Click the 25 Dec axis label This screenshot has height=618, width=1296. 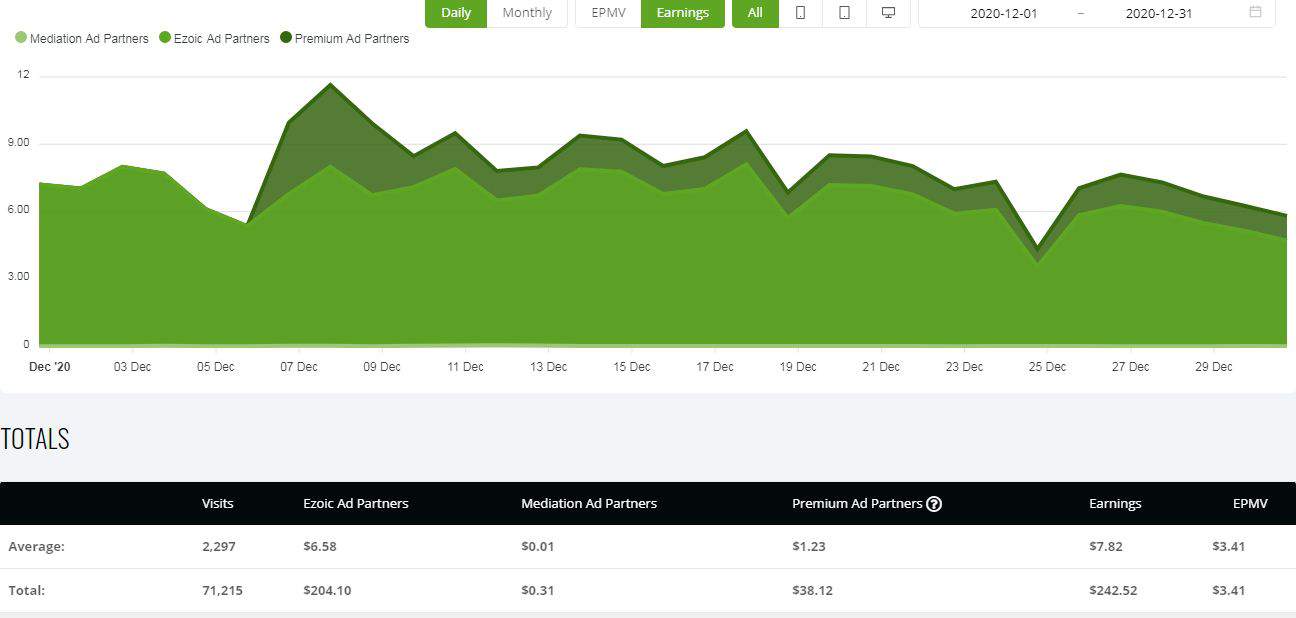tap(1047, 367)
